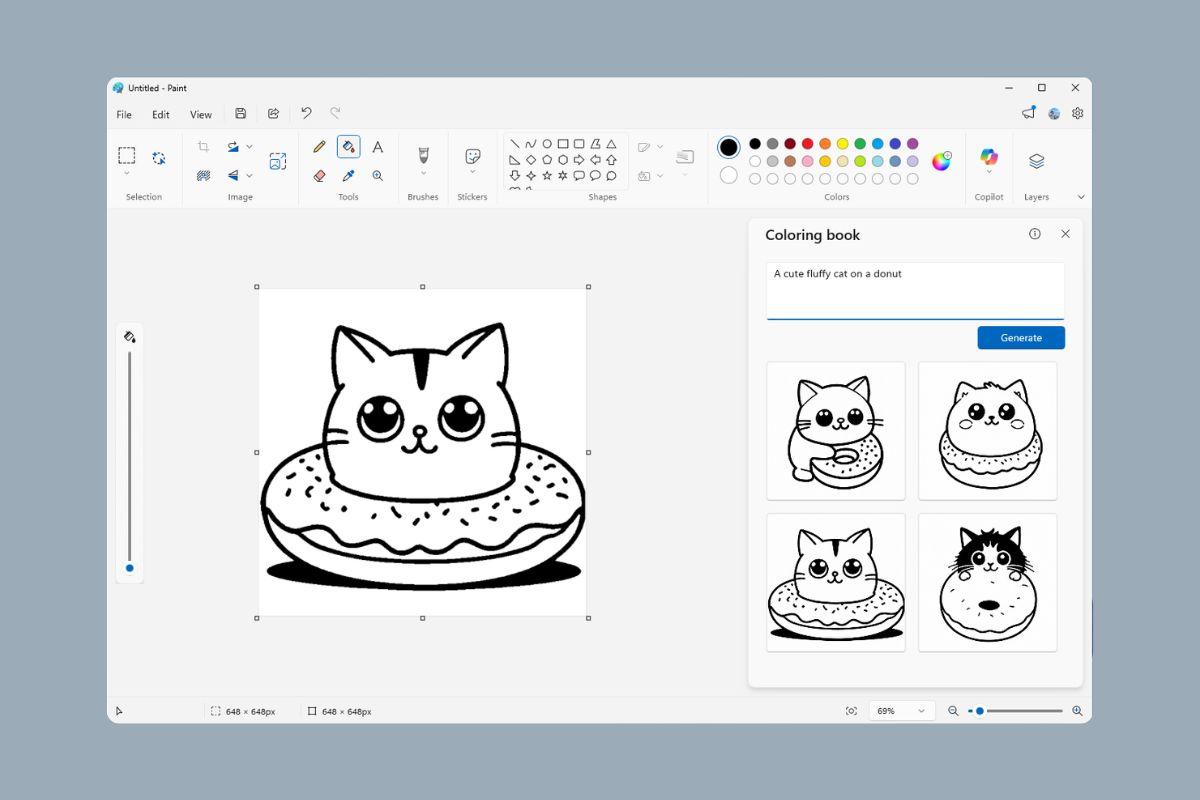Open the View menu
This screenshot has width=1200, height=800.
[x=201, y=115]
